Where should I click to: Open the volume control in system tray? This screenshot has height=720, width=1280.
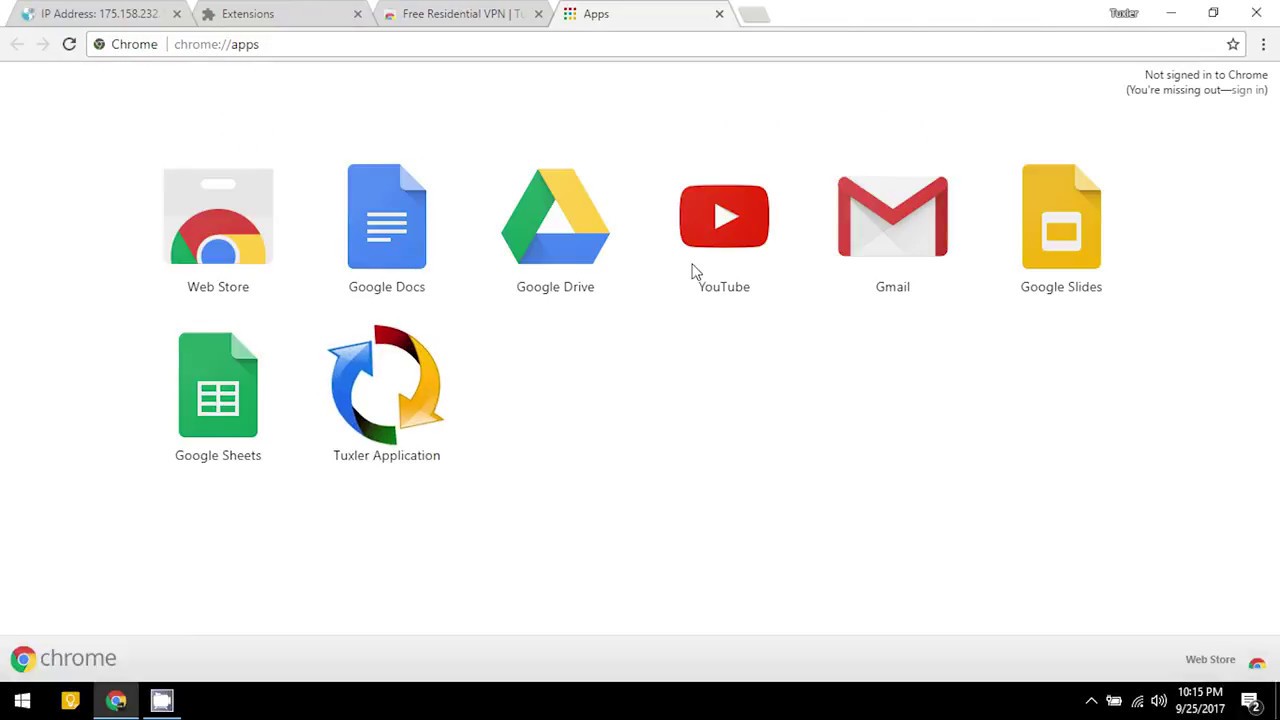click(x=1159, y=701)
